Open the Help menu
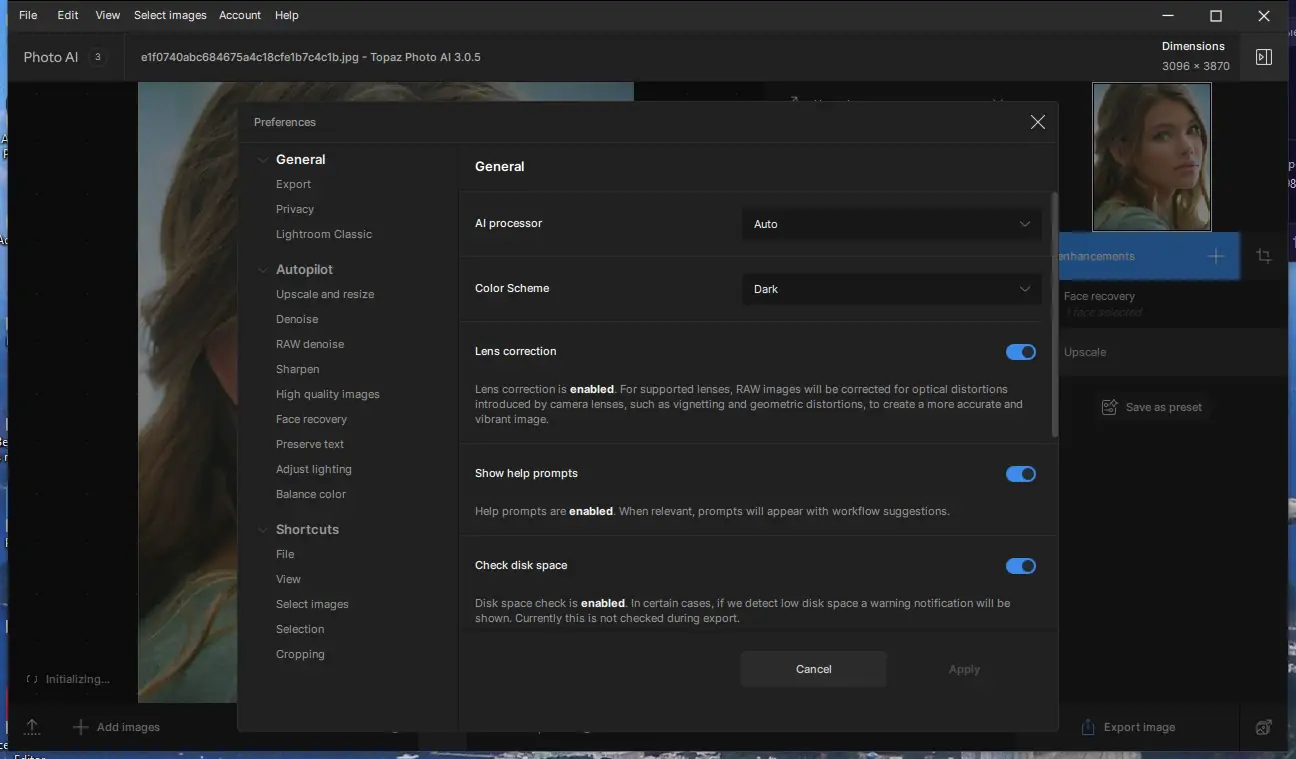This screenshot has width=1296, height=759. point(287,15)
